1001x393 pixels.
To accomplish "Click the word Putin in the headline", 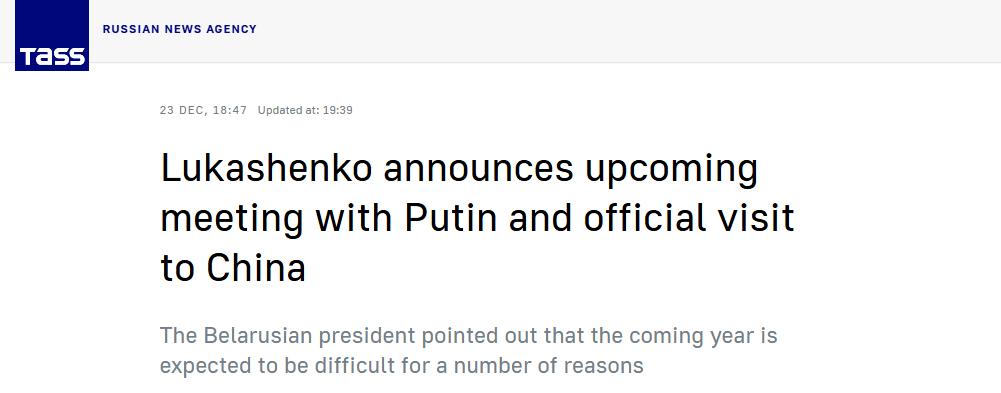I will pyautogui.click(x=451, y=218).
